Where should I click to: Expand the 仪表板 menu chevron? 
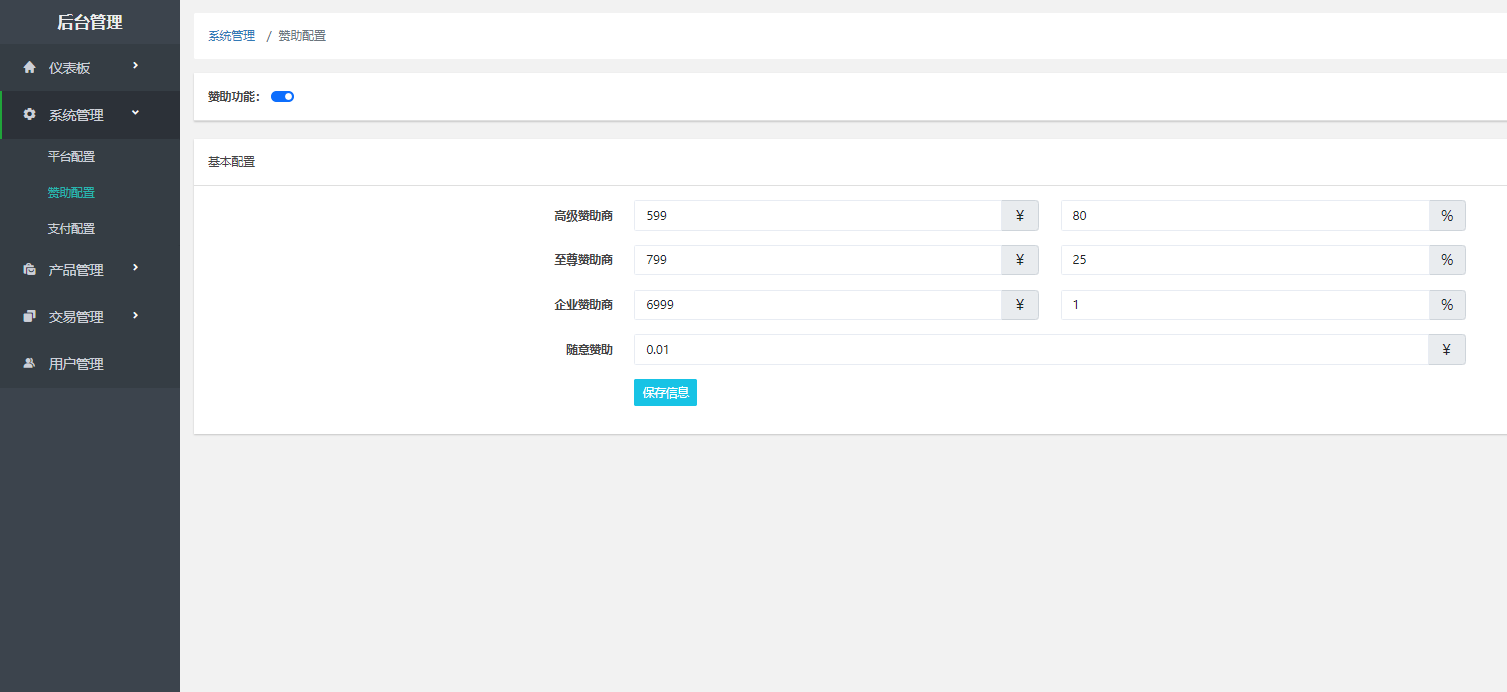(135, 66)
